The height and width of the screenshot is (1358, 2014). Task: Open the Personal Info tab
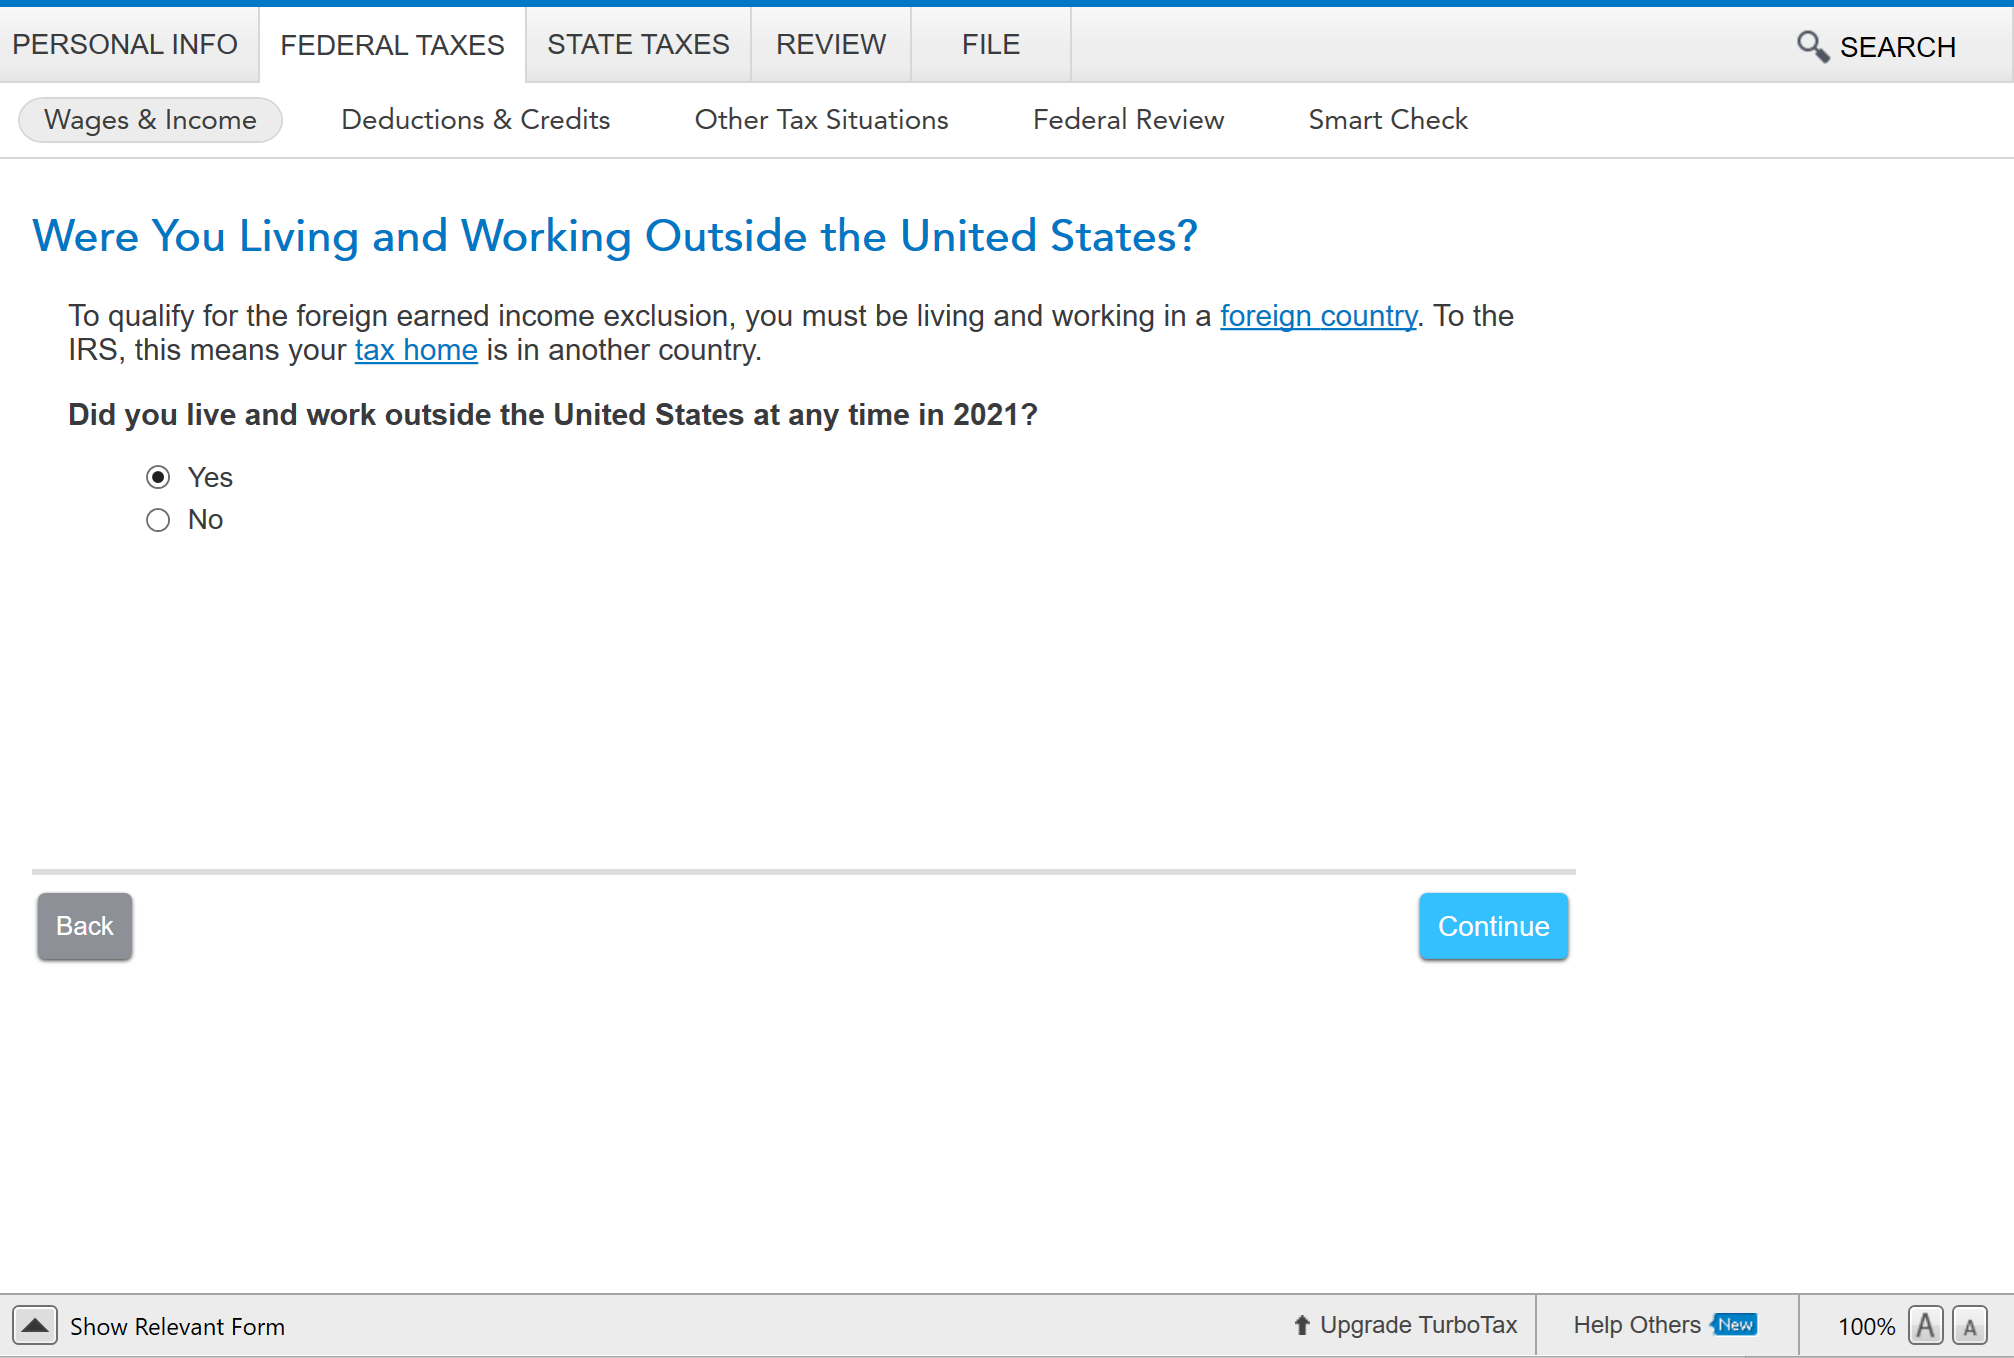coord(125,45)
